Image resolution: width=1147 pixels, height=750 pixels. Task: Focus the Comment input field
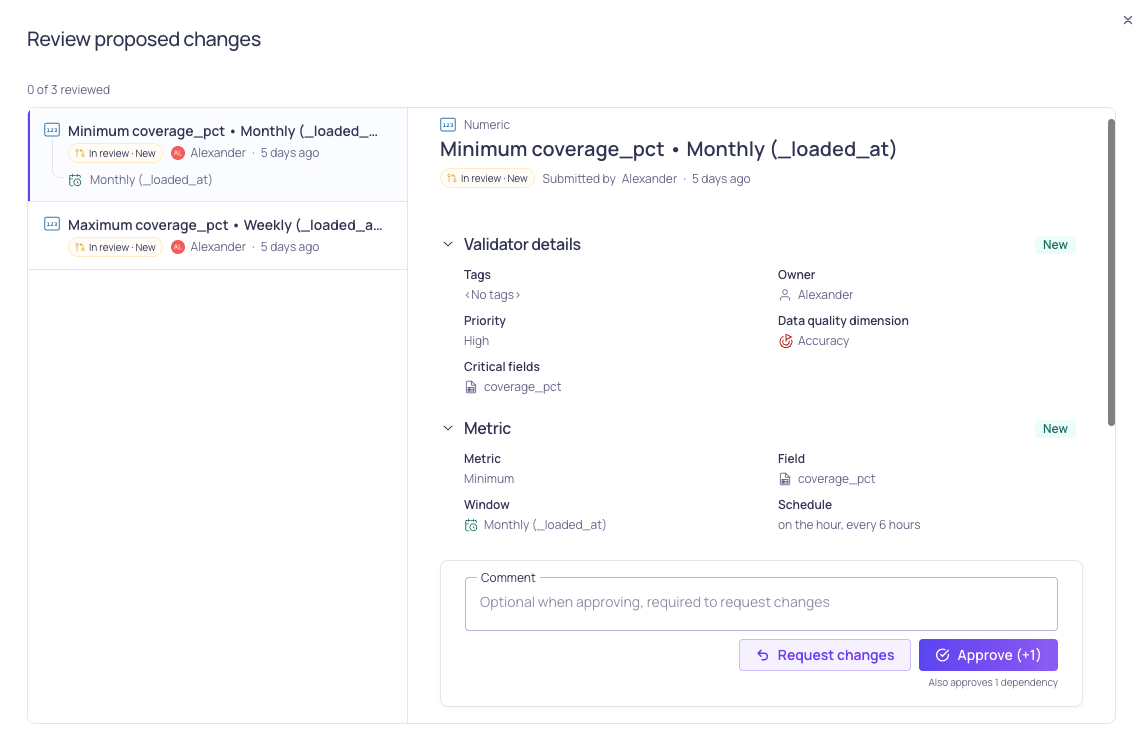(761, 603)
